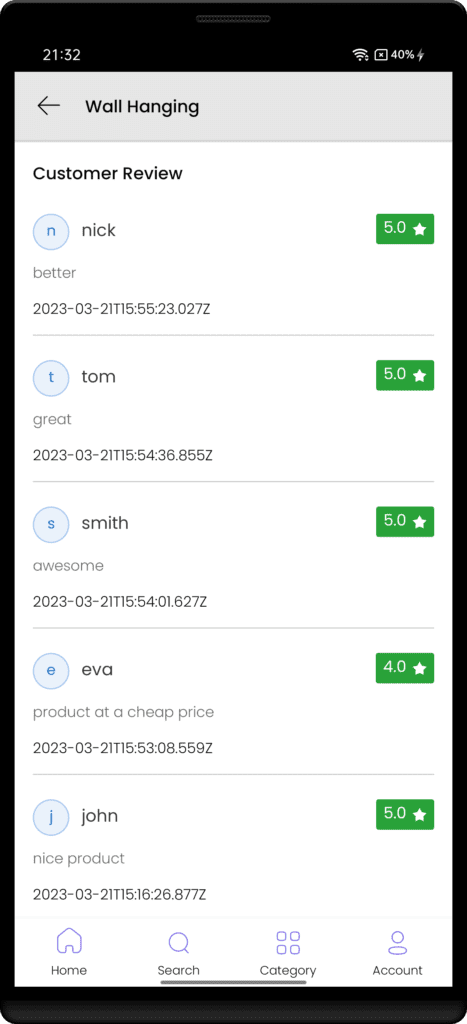The height and width of the screenshot is (1024, 467).
Task: Click the Customer Review heading
Action: click(x=108, y=173)
